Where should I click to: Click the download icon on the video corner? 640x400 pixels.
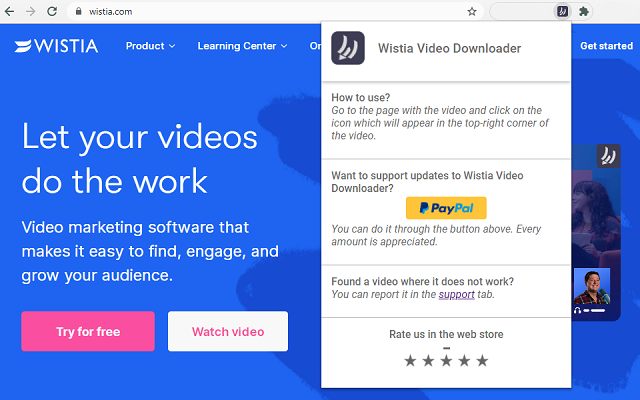pos(609,156)
